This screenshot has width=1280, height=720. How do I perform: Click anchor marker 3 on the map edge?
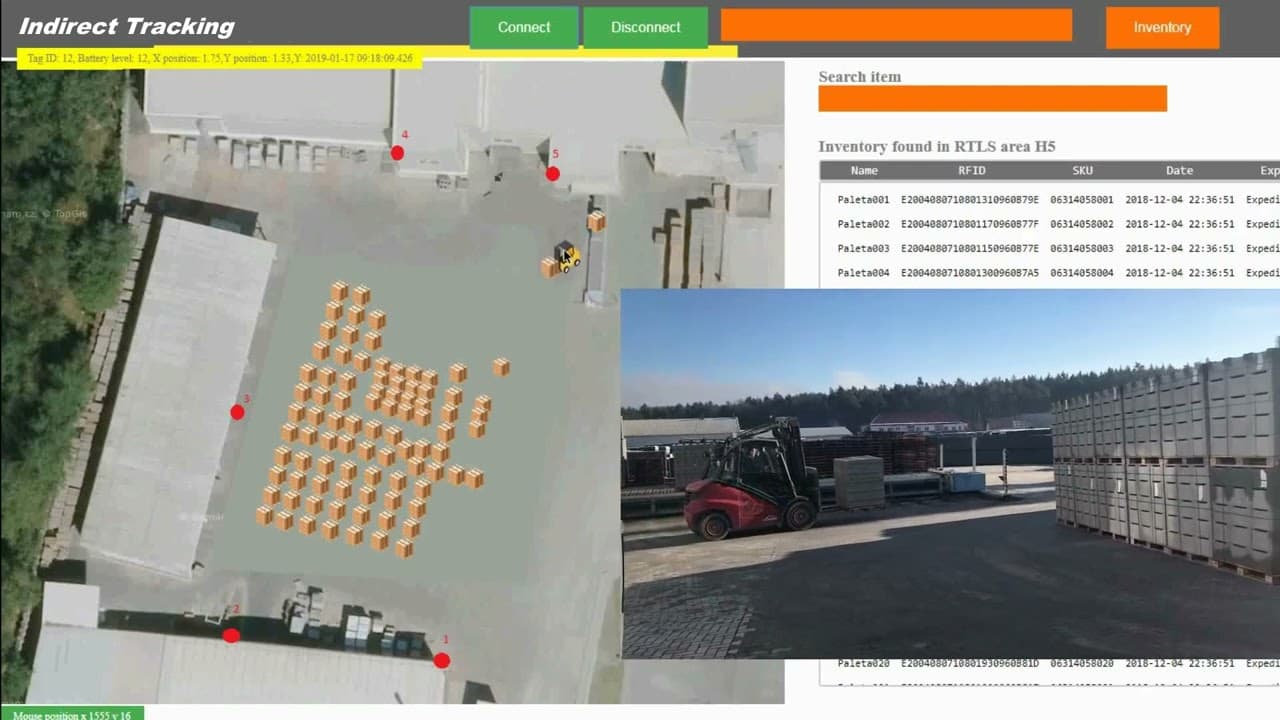pos(238,411)
